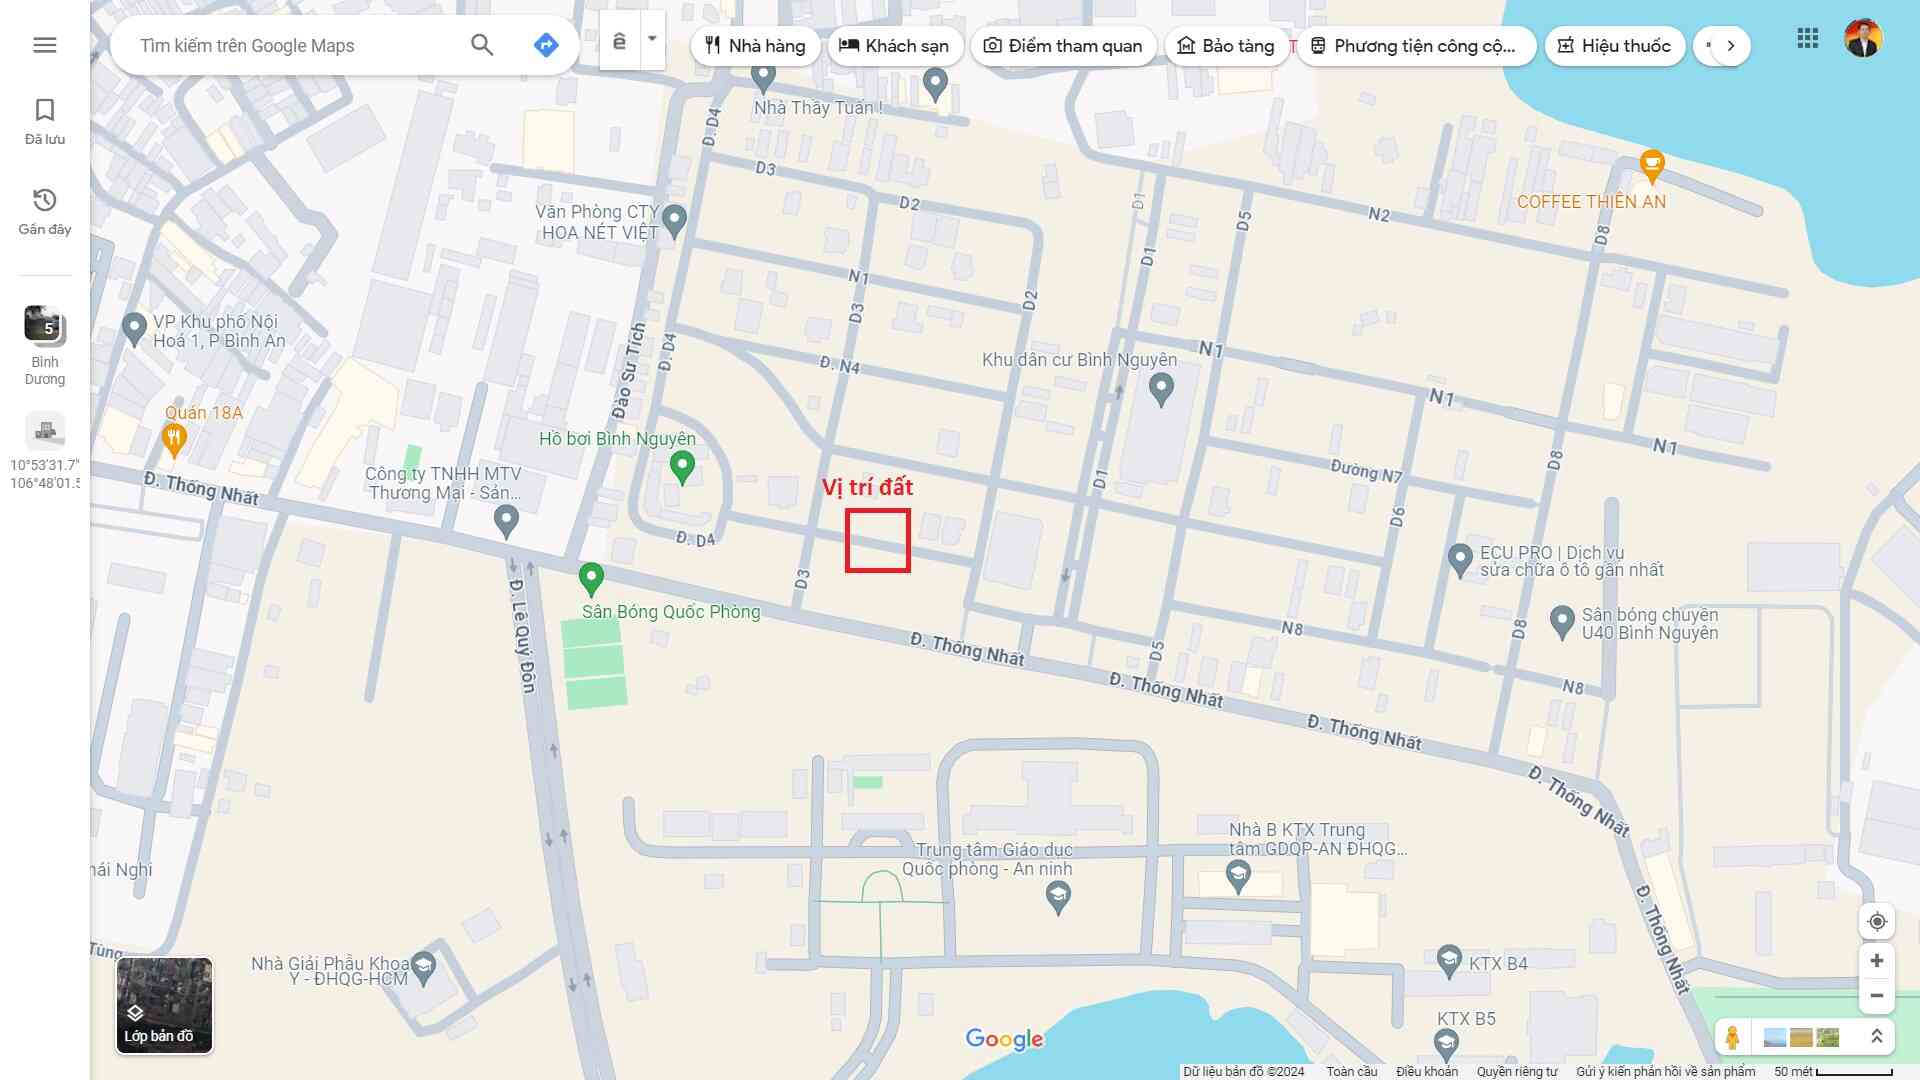Select the Nhà hàng category chip
This screenshot has width=1920, height=1080.
[755, 46]
